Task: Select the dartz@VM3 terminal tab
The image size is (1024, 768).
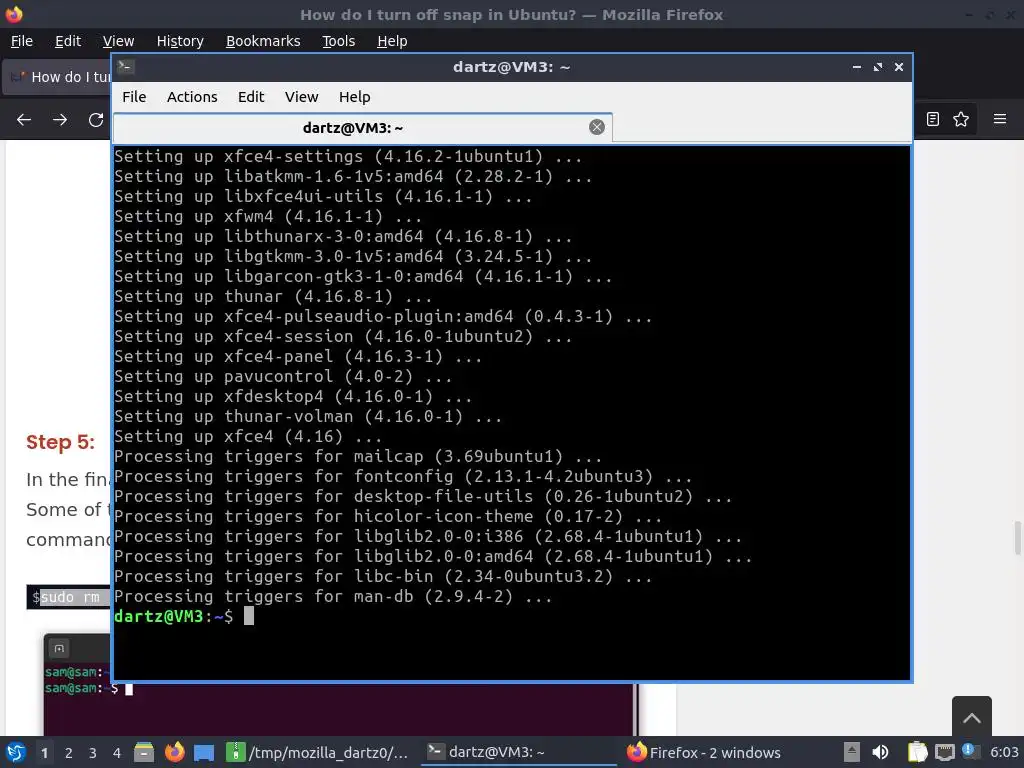Action: [x=362, y=127]
